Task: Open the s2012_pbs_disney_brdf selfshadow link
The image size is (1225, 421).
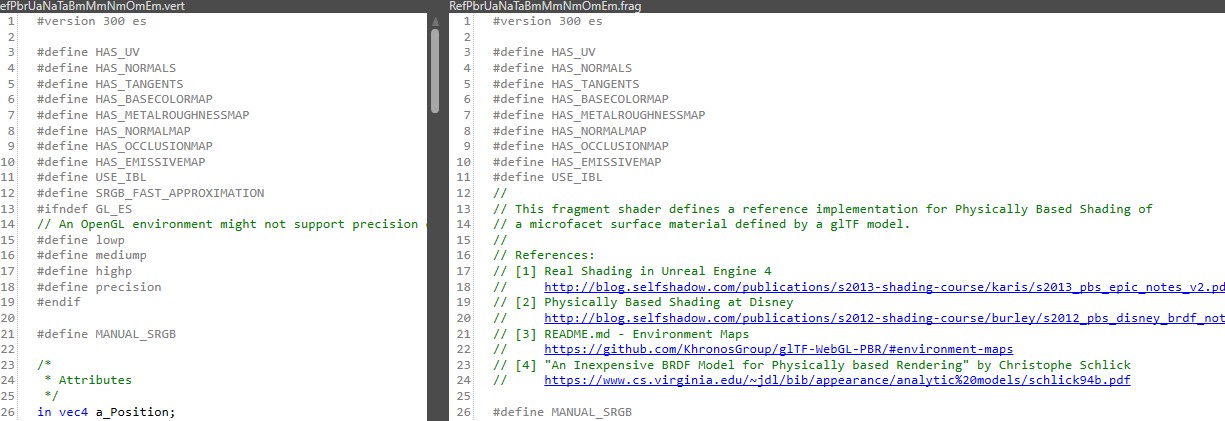Action: [x=884, y=318]
